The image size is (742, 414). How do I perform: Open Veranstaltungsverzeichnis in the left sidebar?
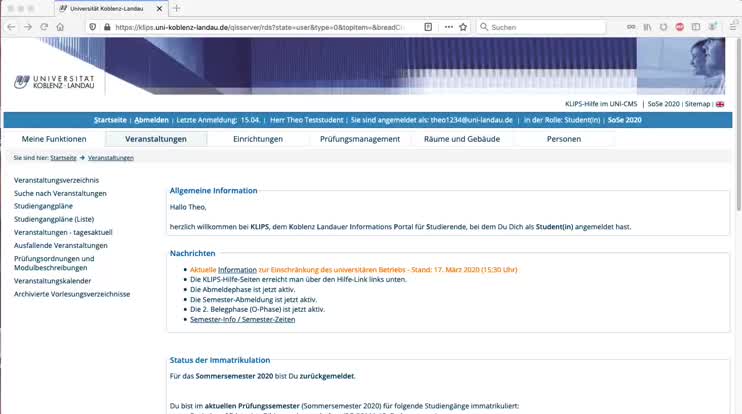coord(56,180)
